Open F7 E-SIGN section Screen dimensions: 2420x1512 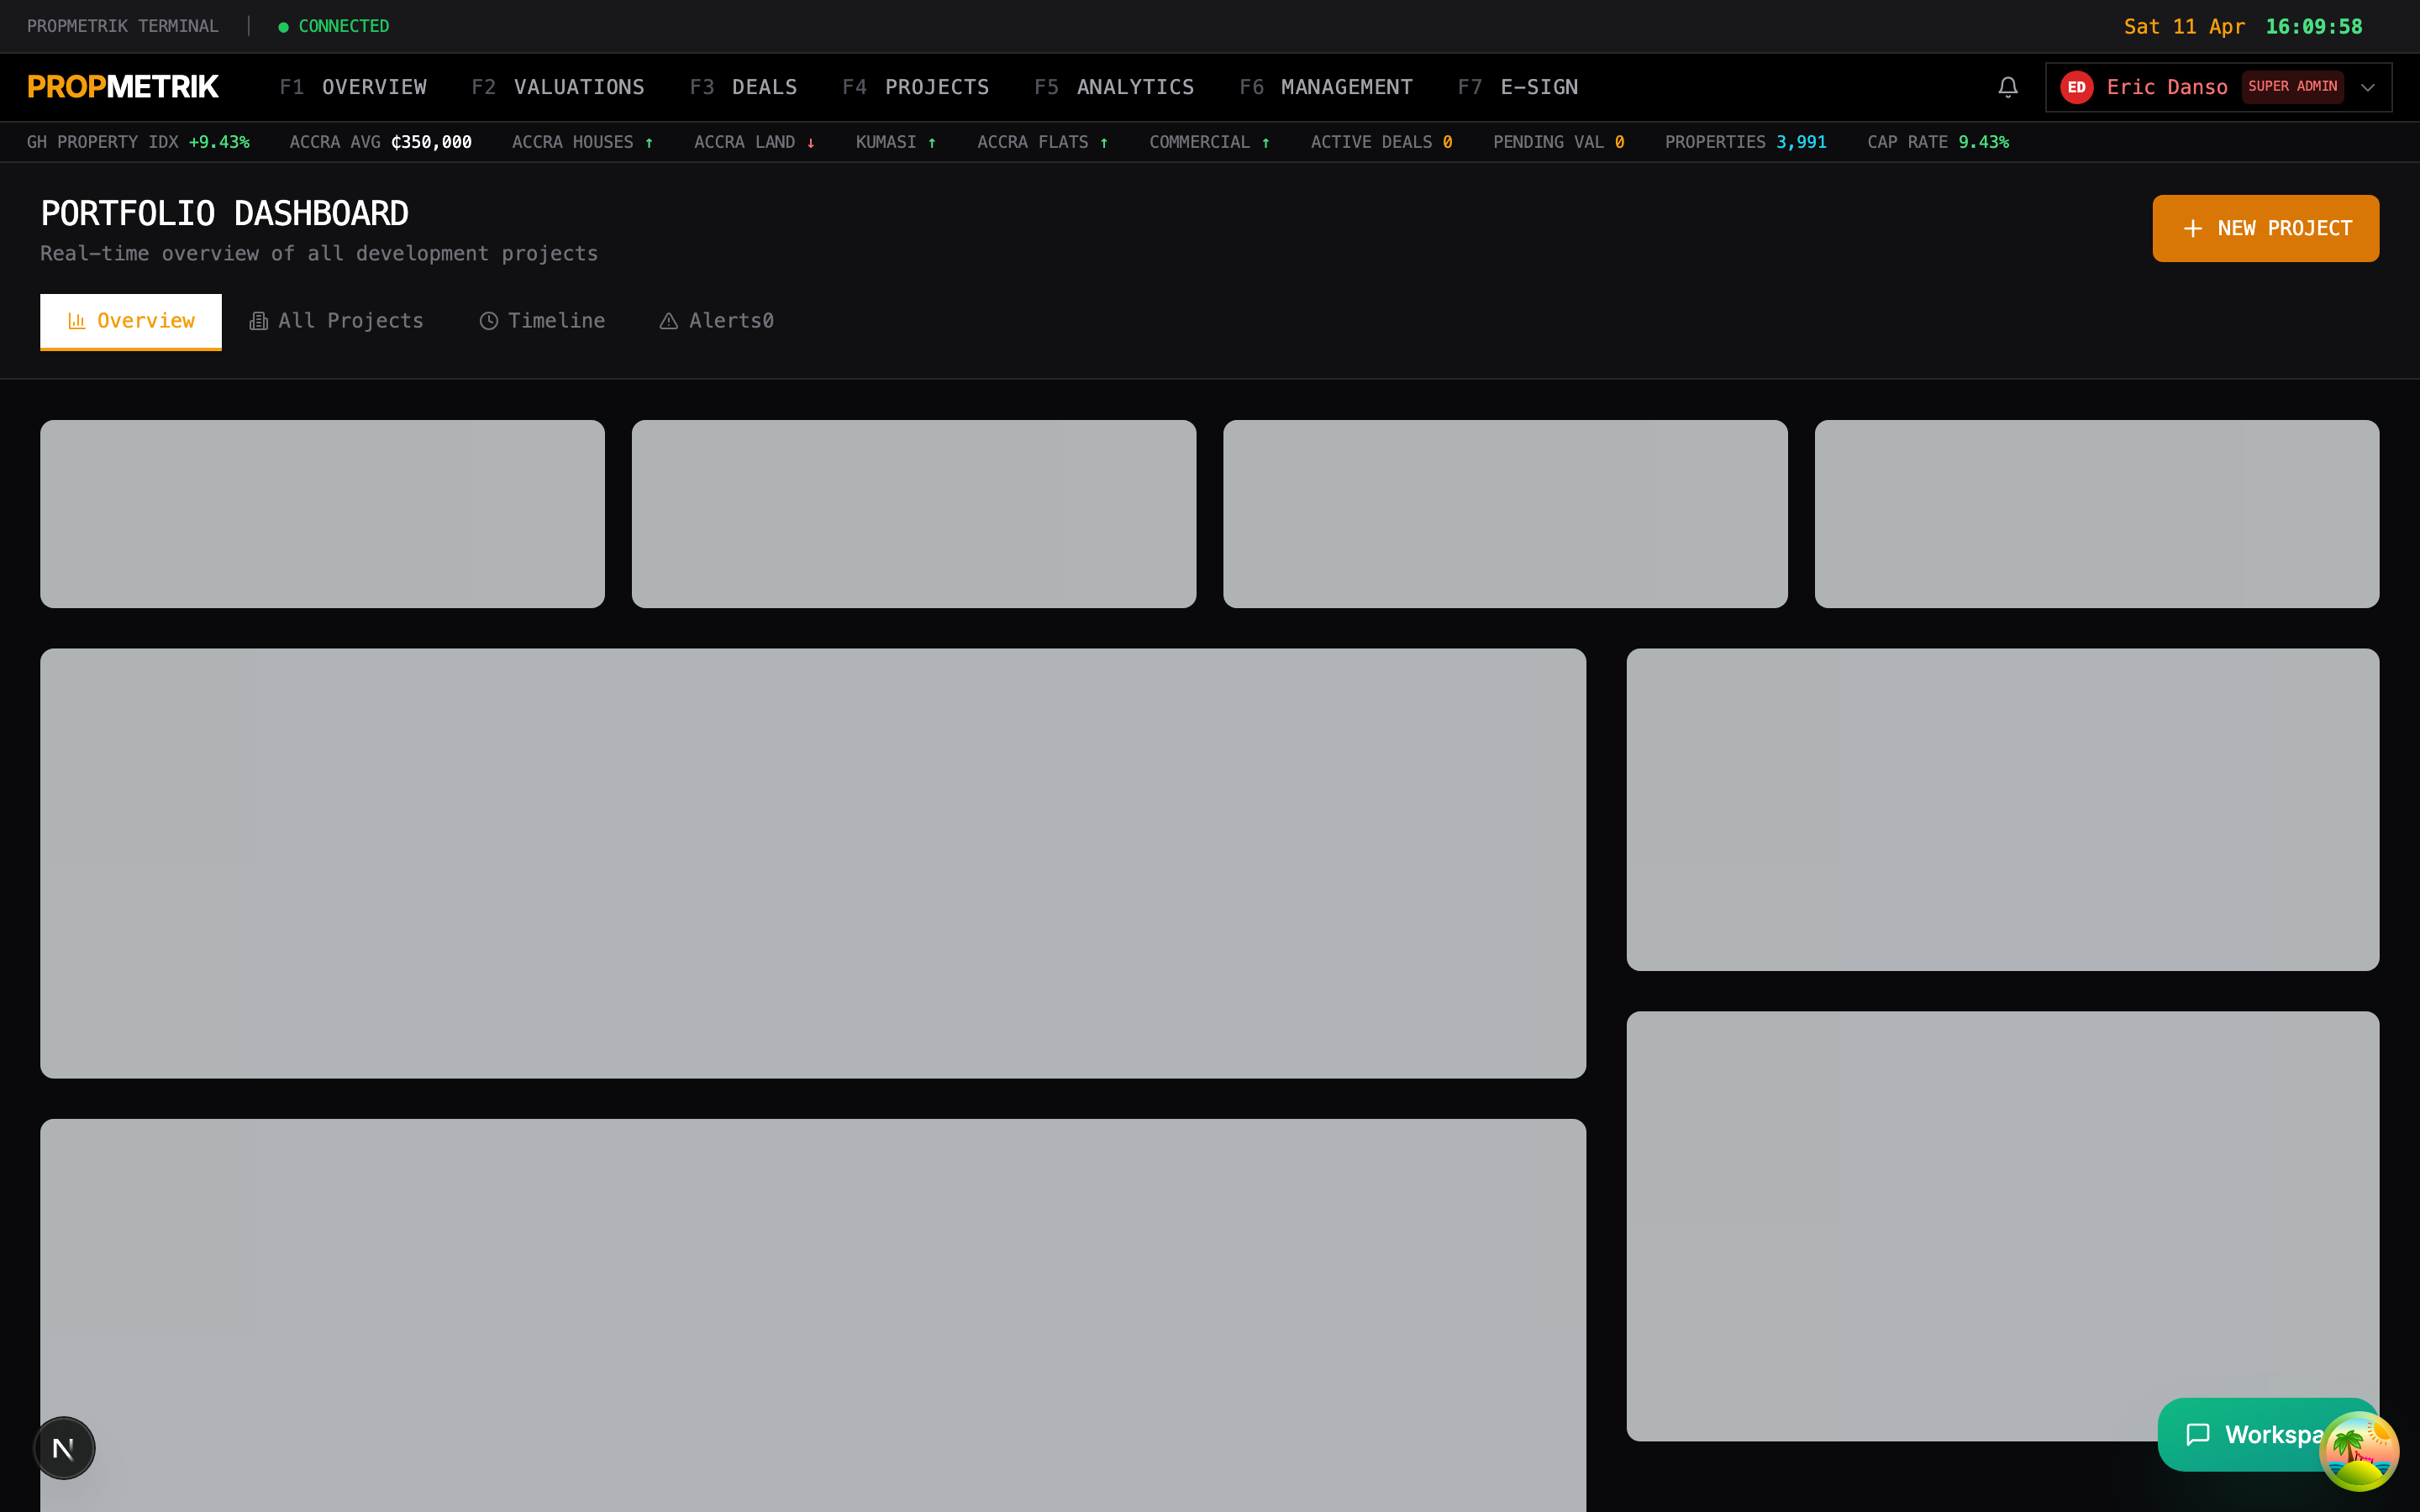click(x=1517, y=87)
